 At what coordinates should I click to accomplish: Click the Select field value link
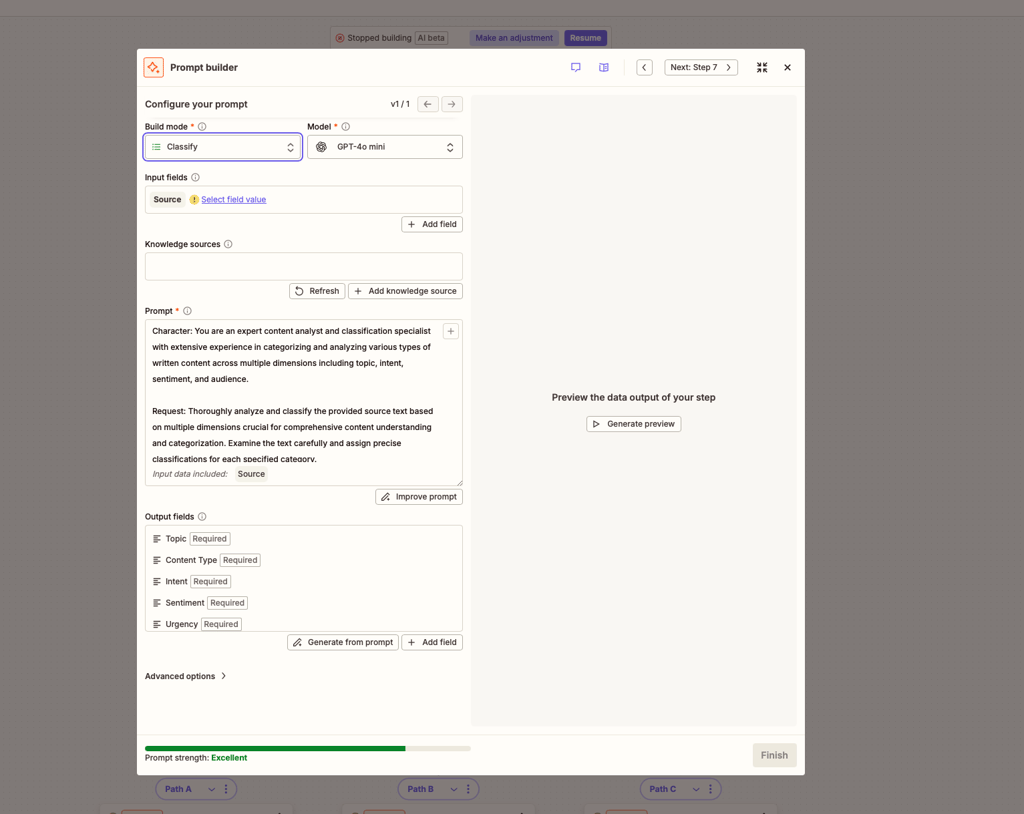(x=234, y=200)
